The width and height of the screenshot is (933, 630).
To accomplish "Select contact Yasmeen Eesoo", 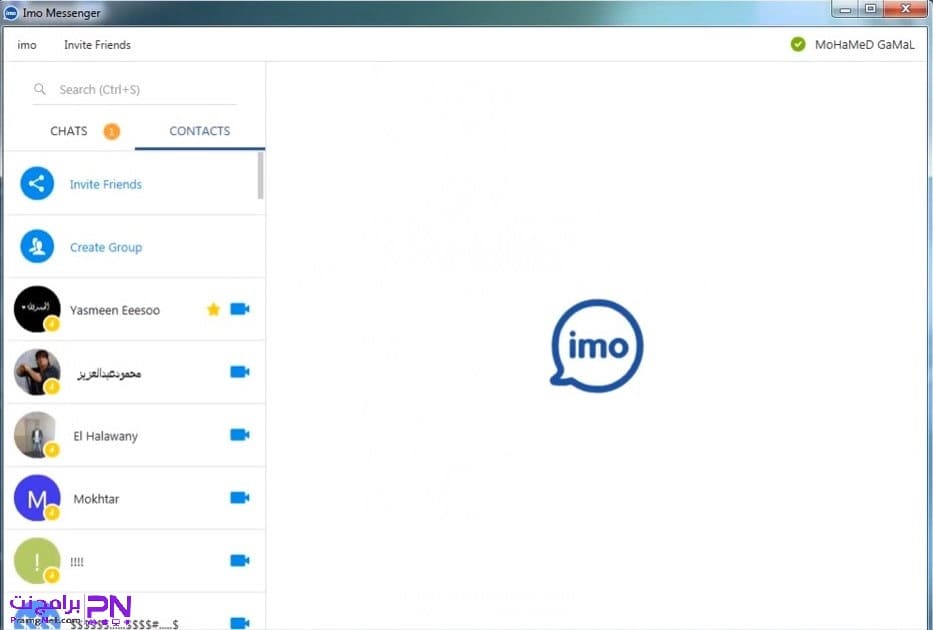I will pos(134,309).
